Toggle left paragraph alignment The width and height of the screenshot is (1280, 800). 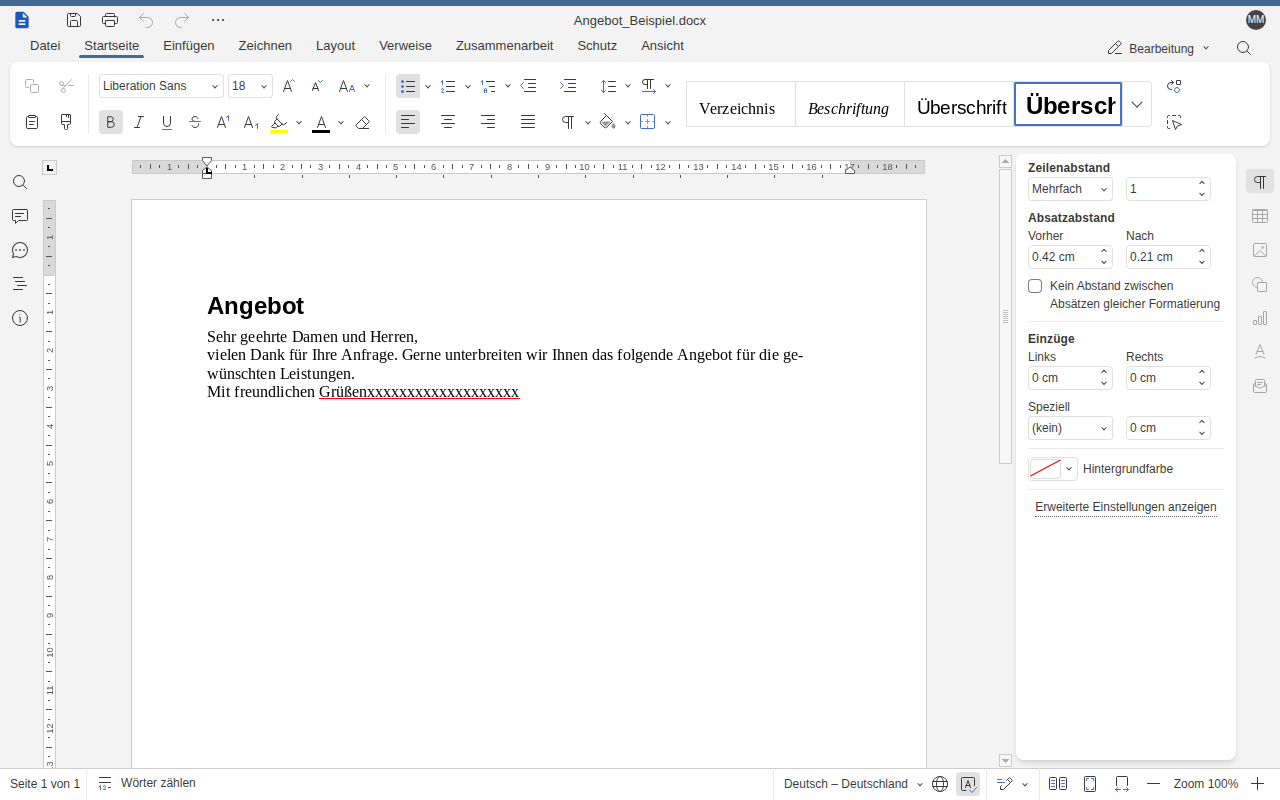(x=408, y=122)
